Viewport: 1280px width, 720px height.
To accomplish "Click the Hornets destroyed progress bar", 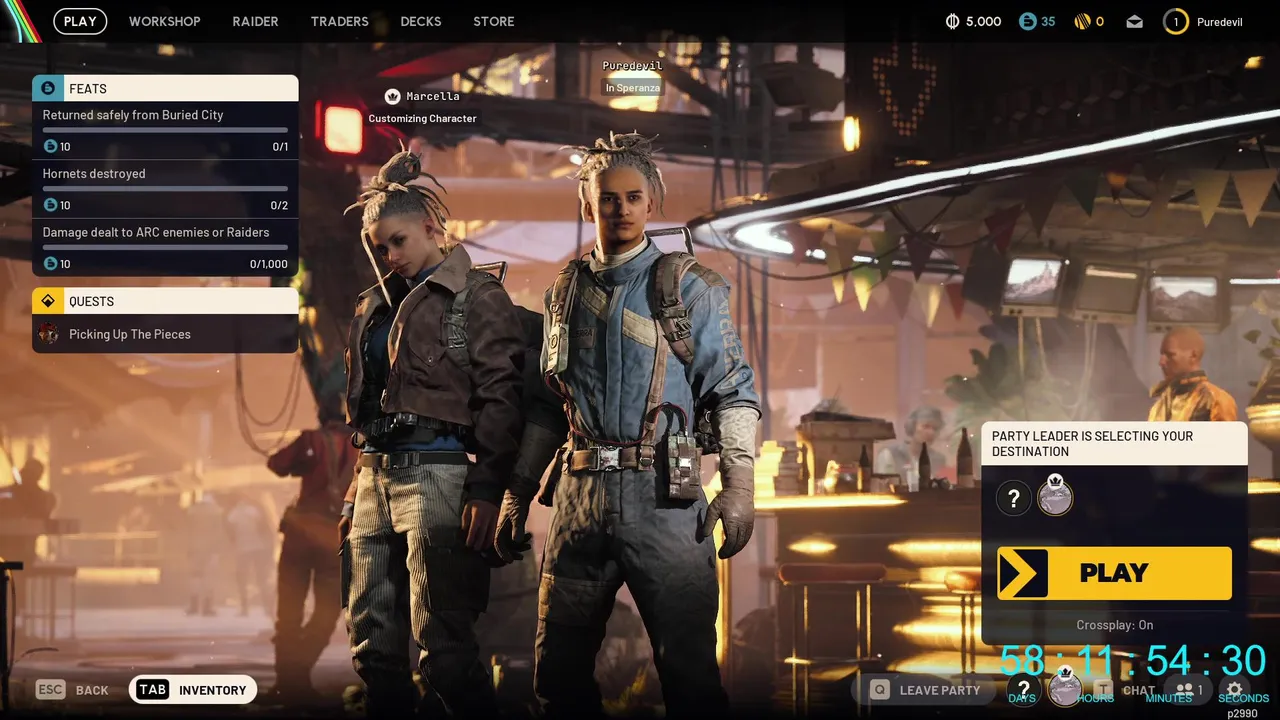I will point(165,189).
